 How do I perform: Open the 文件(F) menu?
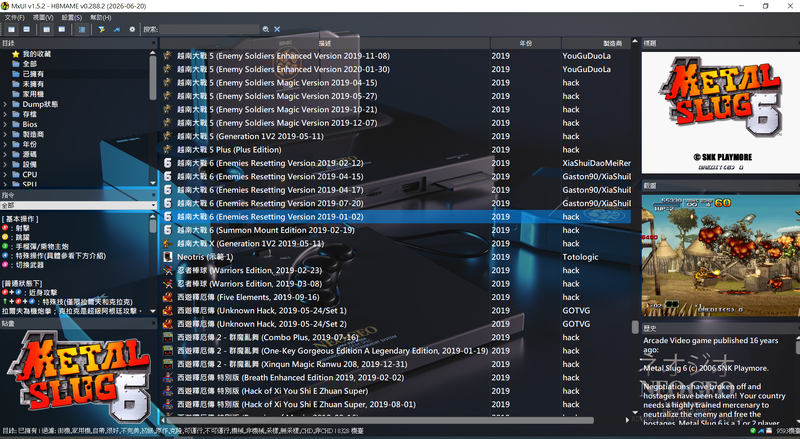pos(14,17)
